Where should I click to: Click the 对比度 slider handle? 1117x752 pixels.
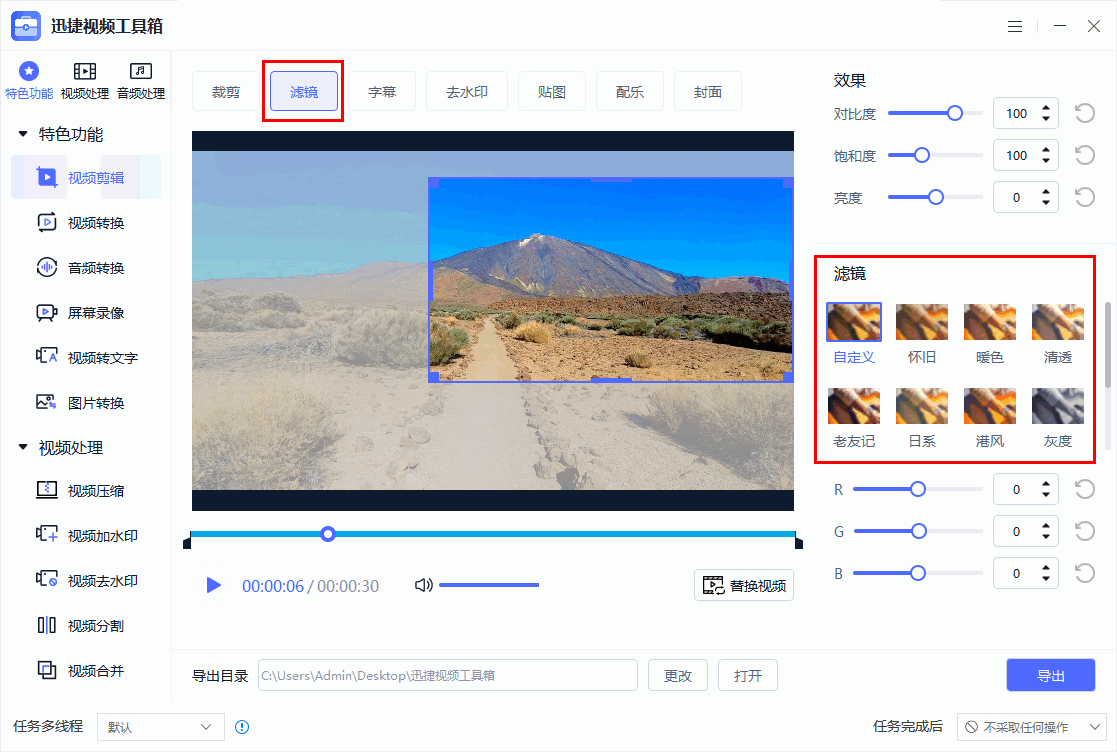click(x=955, y=113)
